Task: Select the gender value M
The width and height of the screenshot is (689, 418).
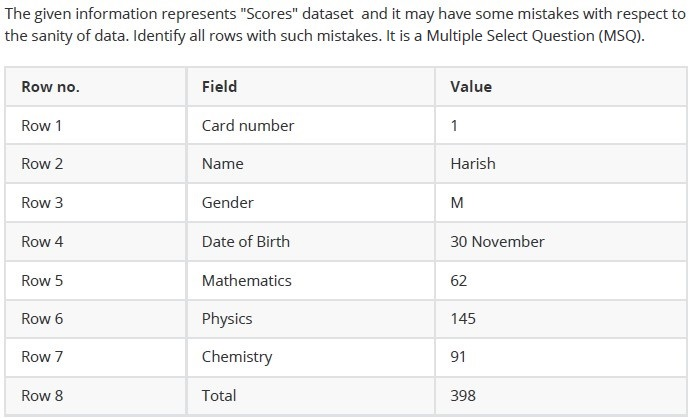Action: point(457,203)
